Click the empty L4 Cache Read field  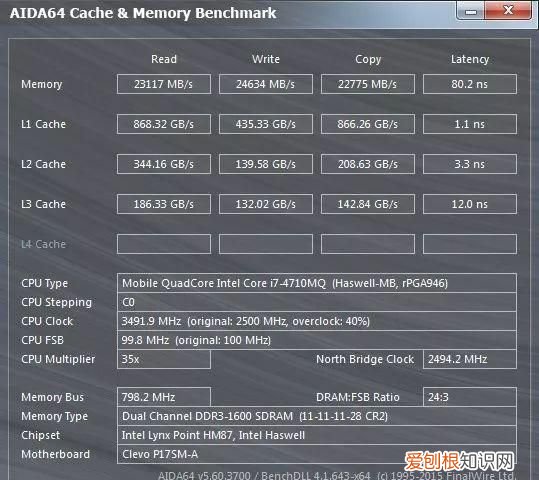(164, 244)
